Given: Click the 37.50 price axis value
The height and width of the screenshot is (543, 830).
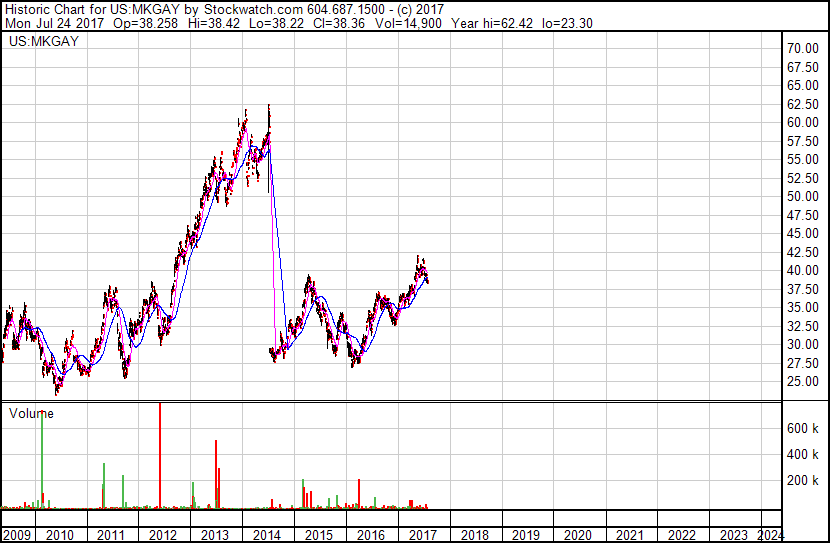Looking at the screenshot, I should pos(803,289).
